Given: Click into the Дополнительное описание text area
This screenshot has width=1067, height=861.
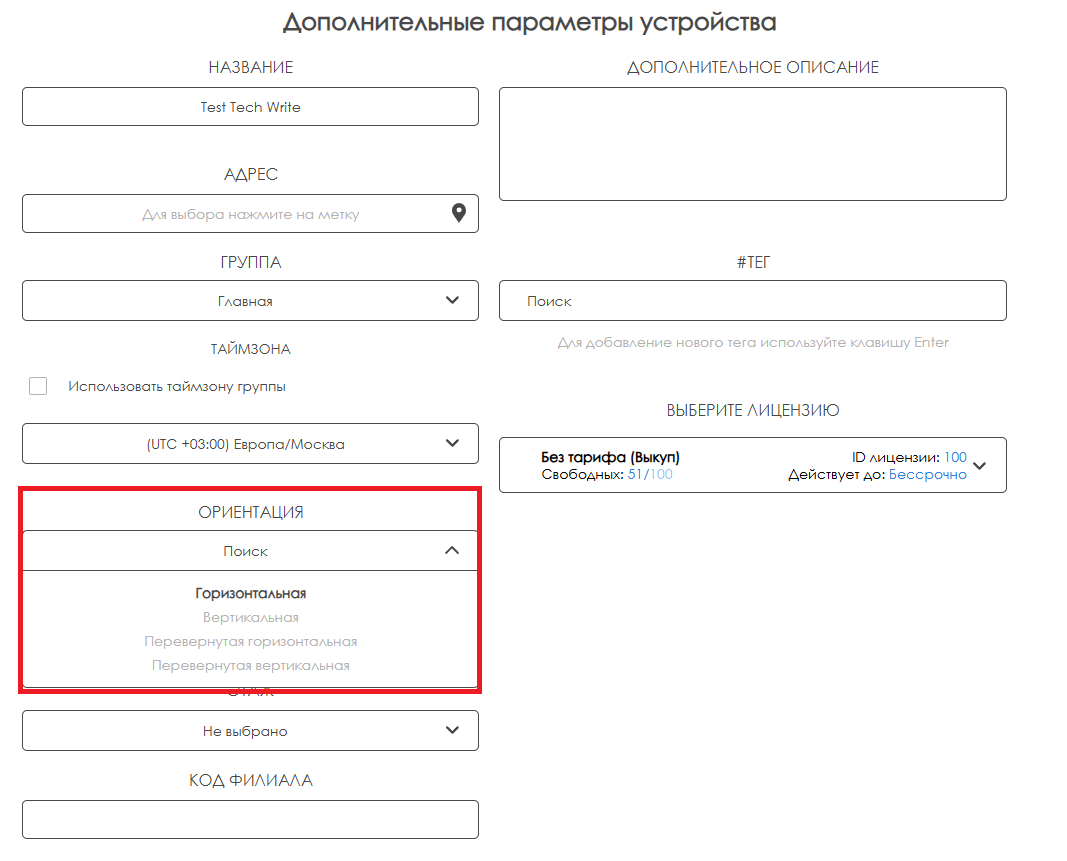Looking at the screenshot, I should [752, 144].
